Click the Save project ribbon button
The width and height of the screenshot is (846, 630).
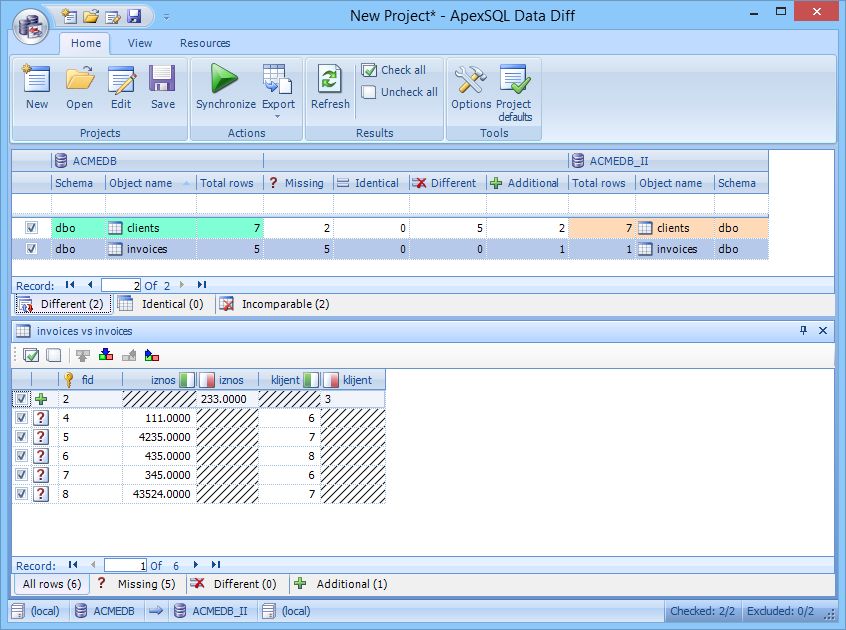162,87
